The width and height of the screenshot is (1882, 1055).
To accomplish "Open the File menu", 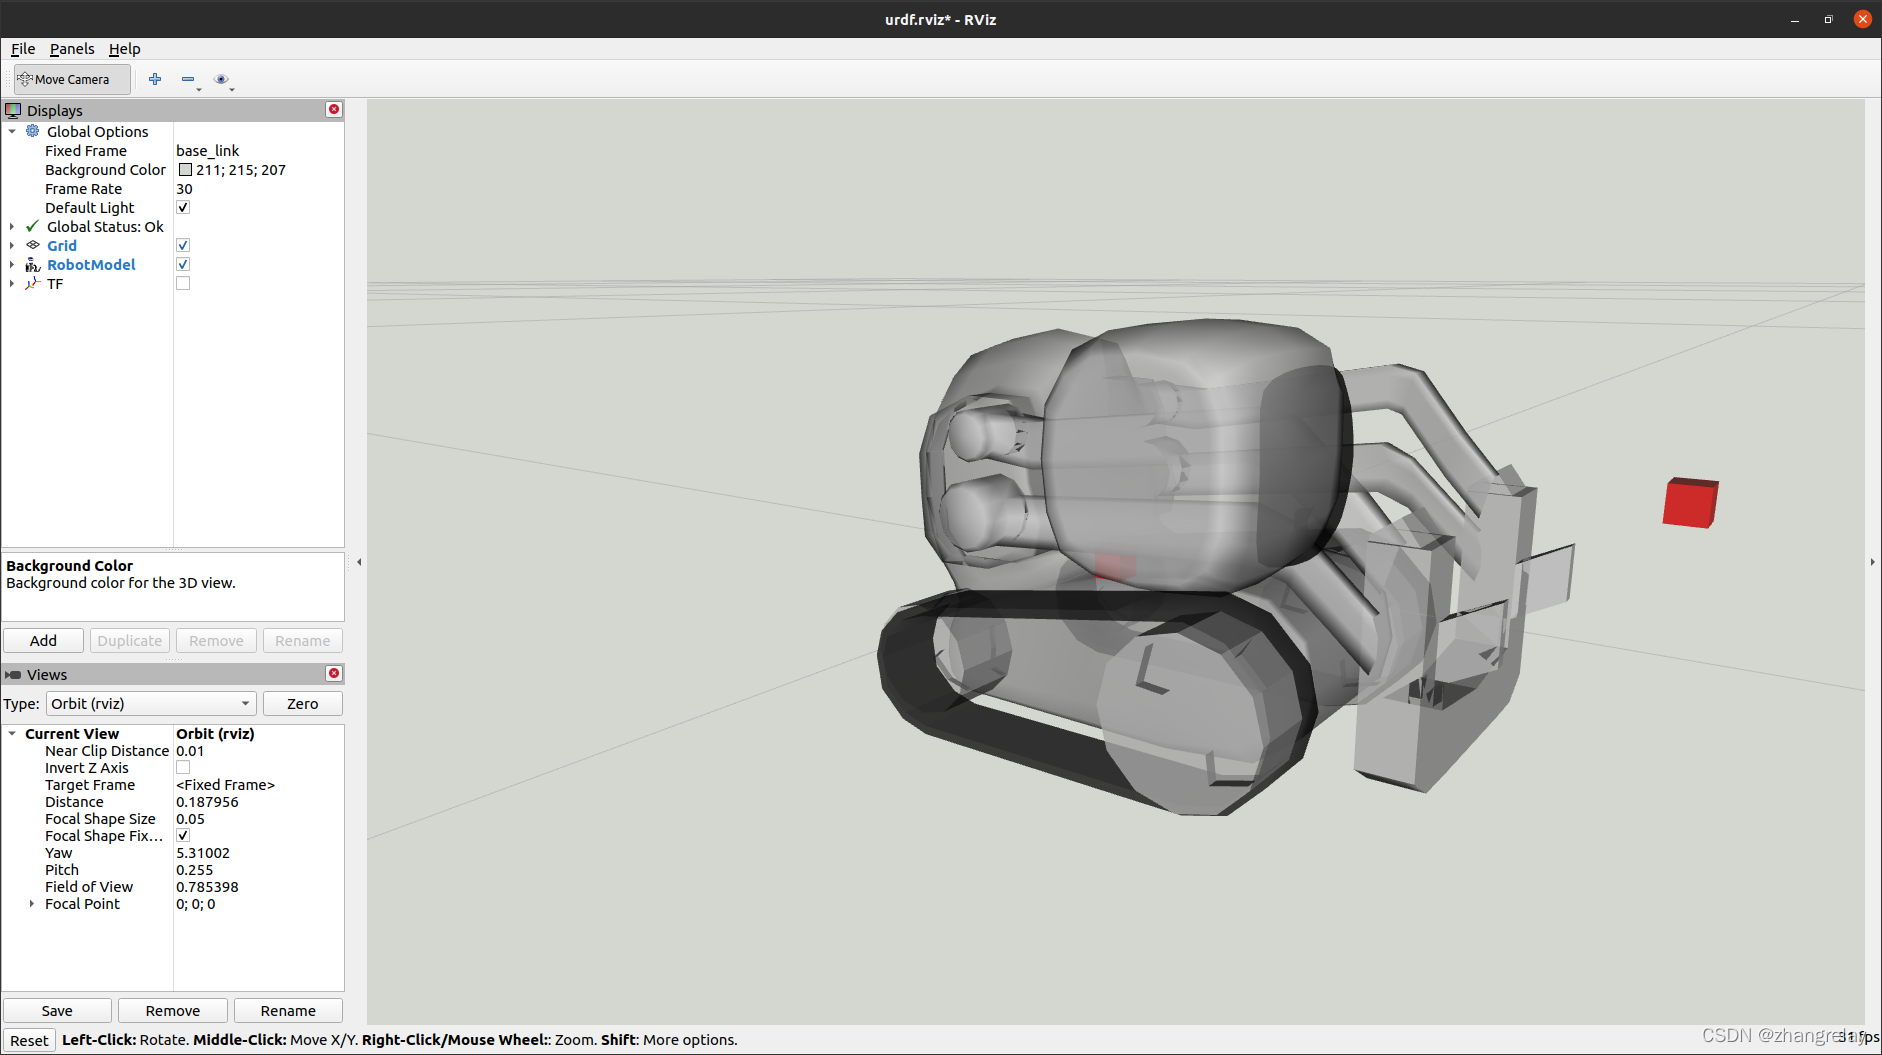I will click(23, 48).
